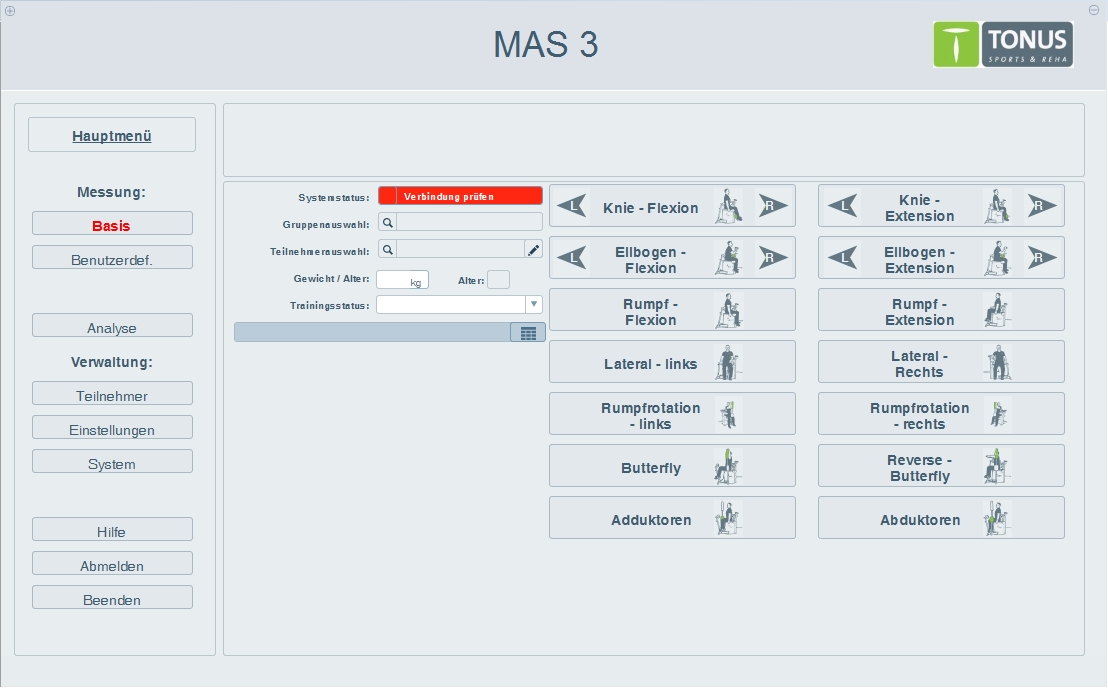Click left arrow on Knie - Flexion

(572, 206)
